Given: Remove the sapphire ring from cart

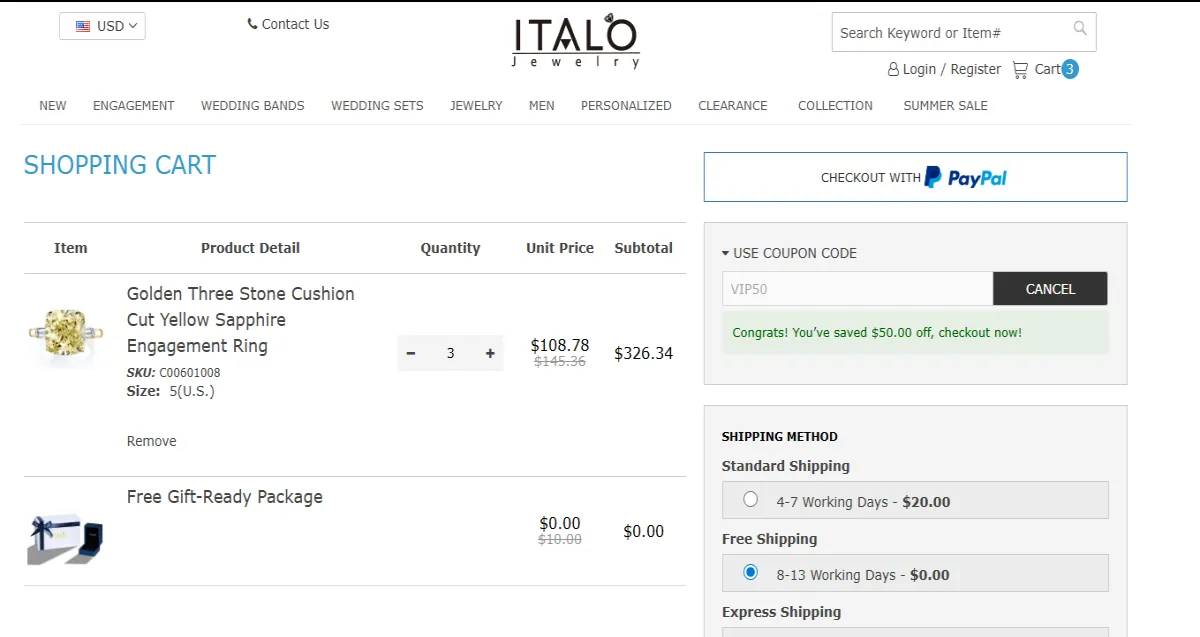Looking at the screenshot, I should 151,441.
